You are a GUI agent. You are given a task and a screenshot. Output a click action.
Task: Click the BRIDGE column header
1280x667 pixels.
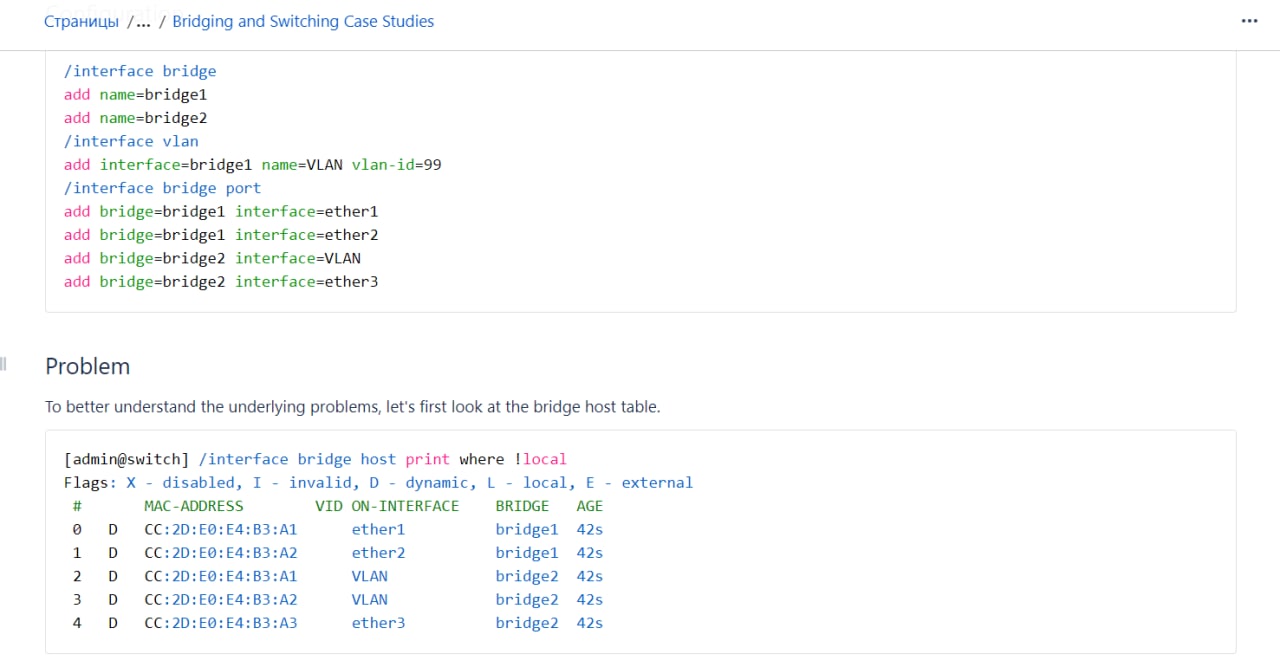click(523, 506)
